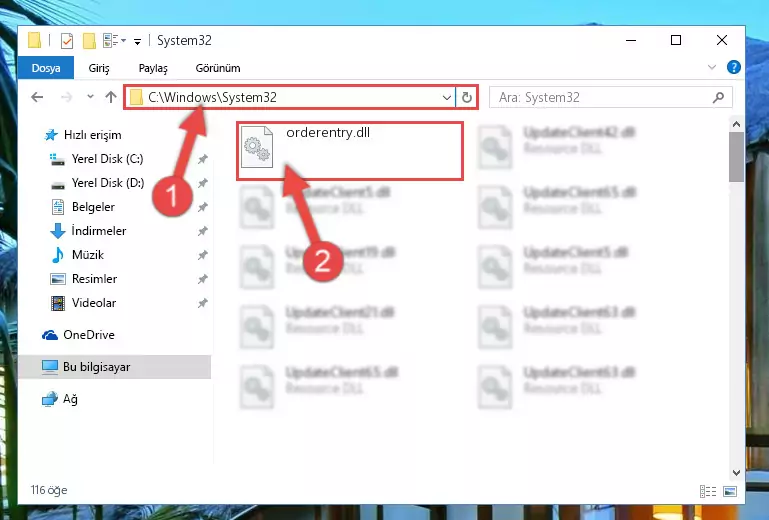Open recent locations dropdown arrow
The width and height of the screenshot is (769, 520).
point(90,97)
